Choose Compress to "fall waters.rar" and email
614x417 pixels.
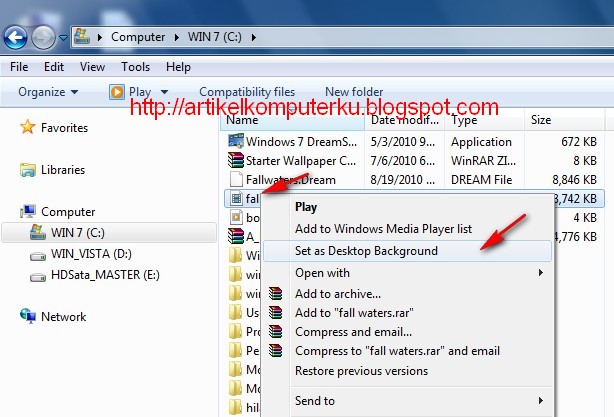[x=407, y=351]
